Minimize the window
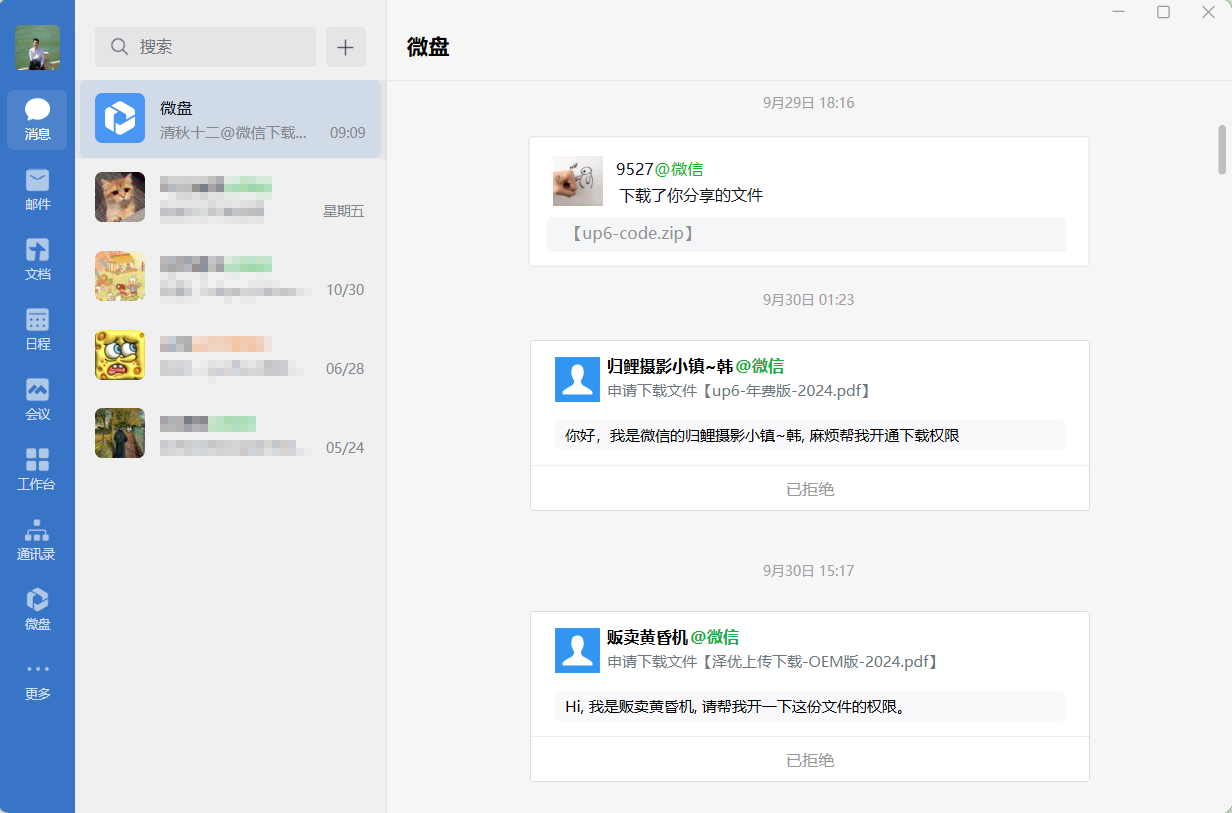This screenshot has width=1232, height=813. tap(1119, 12)
